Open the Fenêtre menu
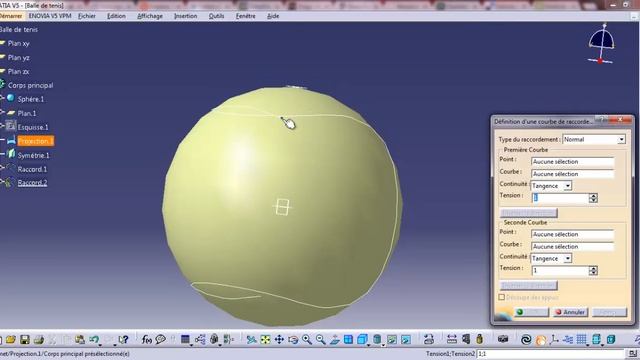The height and width of the screenshot is (360, 640). click(x=245, y=16)
